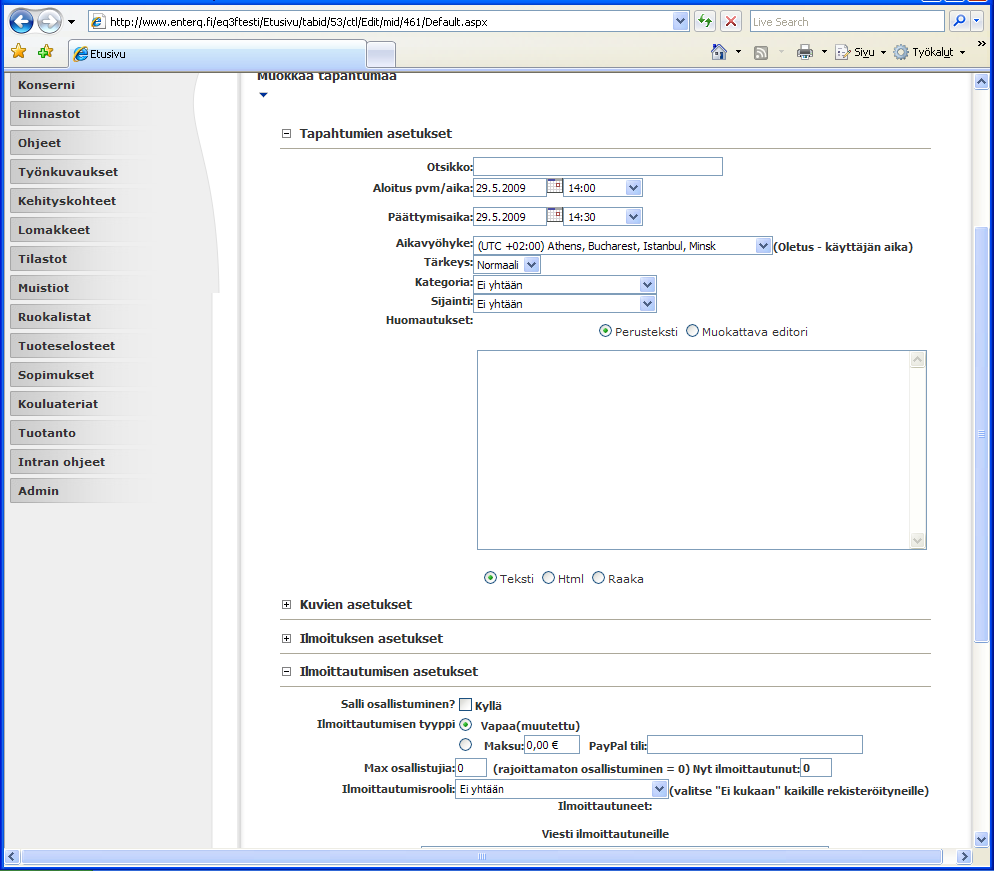This screenshot has width=994, height=871.
Task: Click the page vertical scrollbar thumb
Action: point(981,434)
